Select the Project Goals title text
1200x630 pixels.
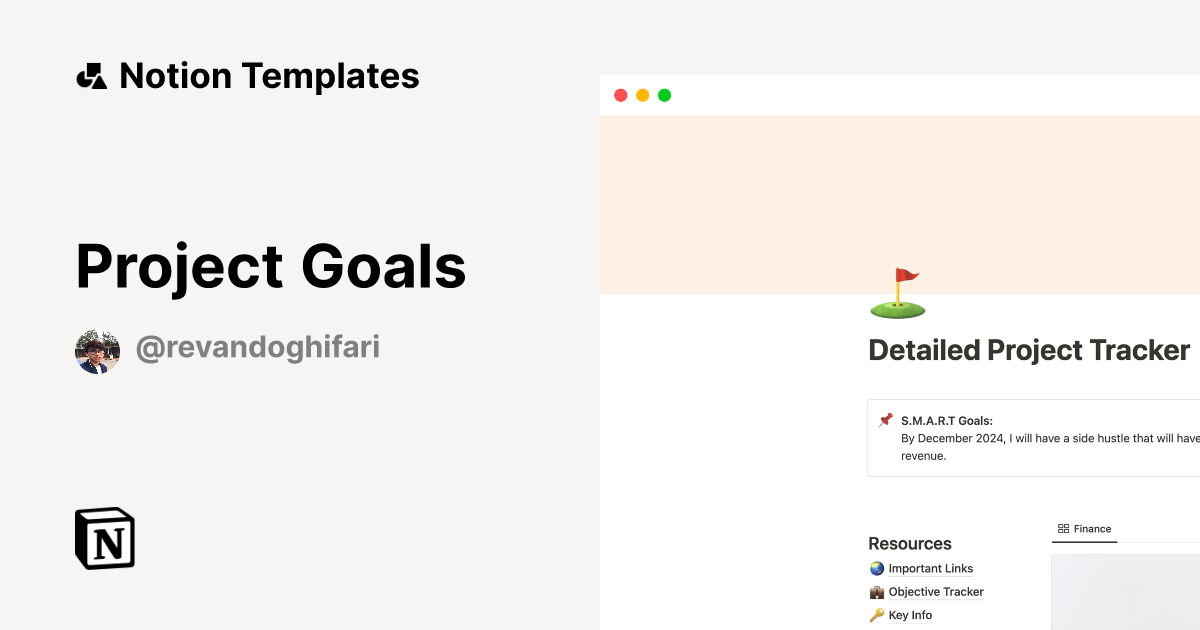271,266
